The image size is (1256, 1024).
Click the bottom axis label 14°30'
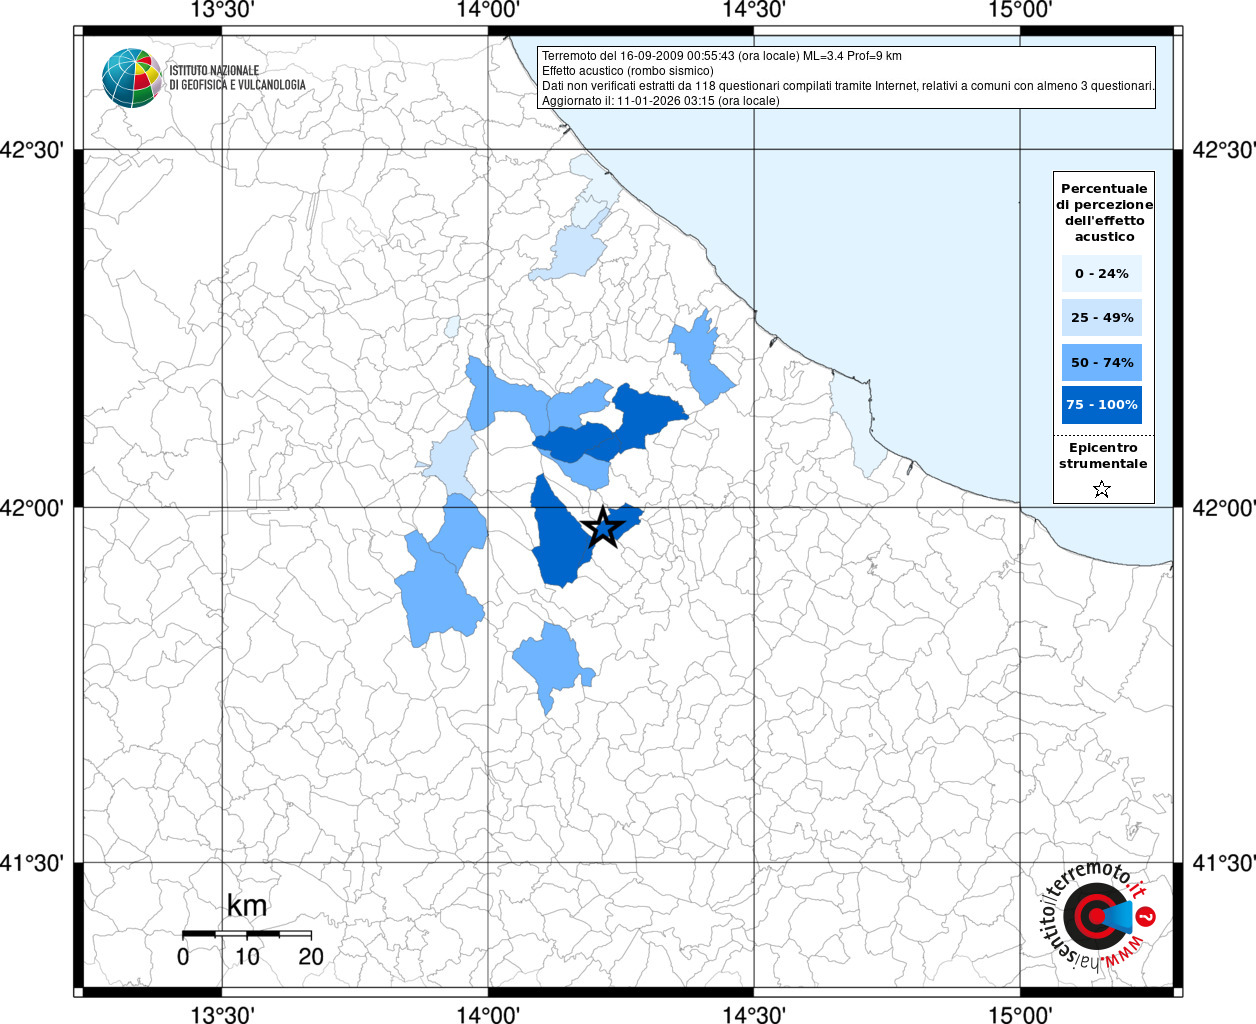click(x=754, y=1015)
